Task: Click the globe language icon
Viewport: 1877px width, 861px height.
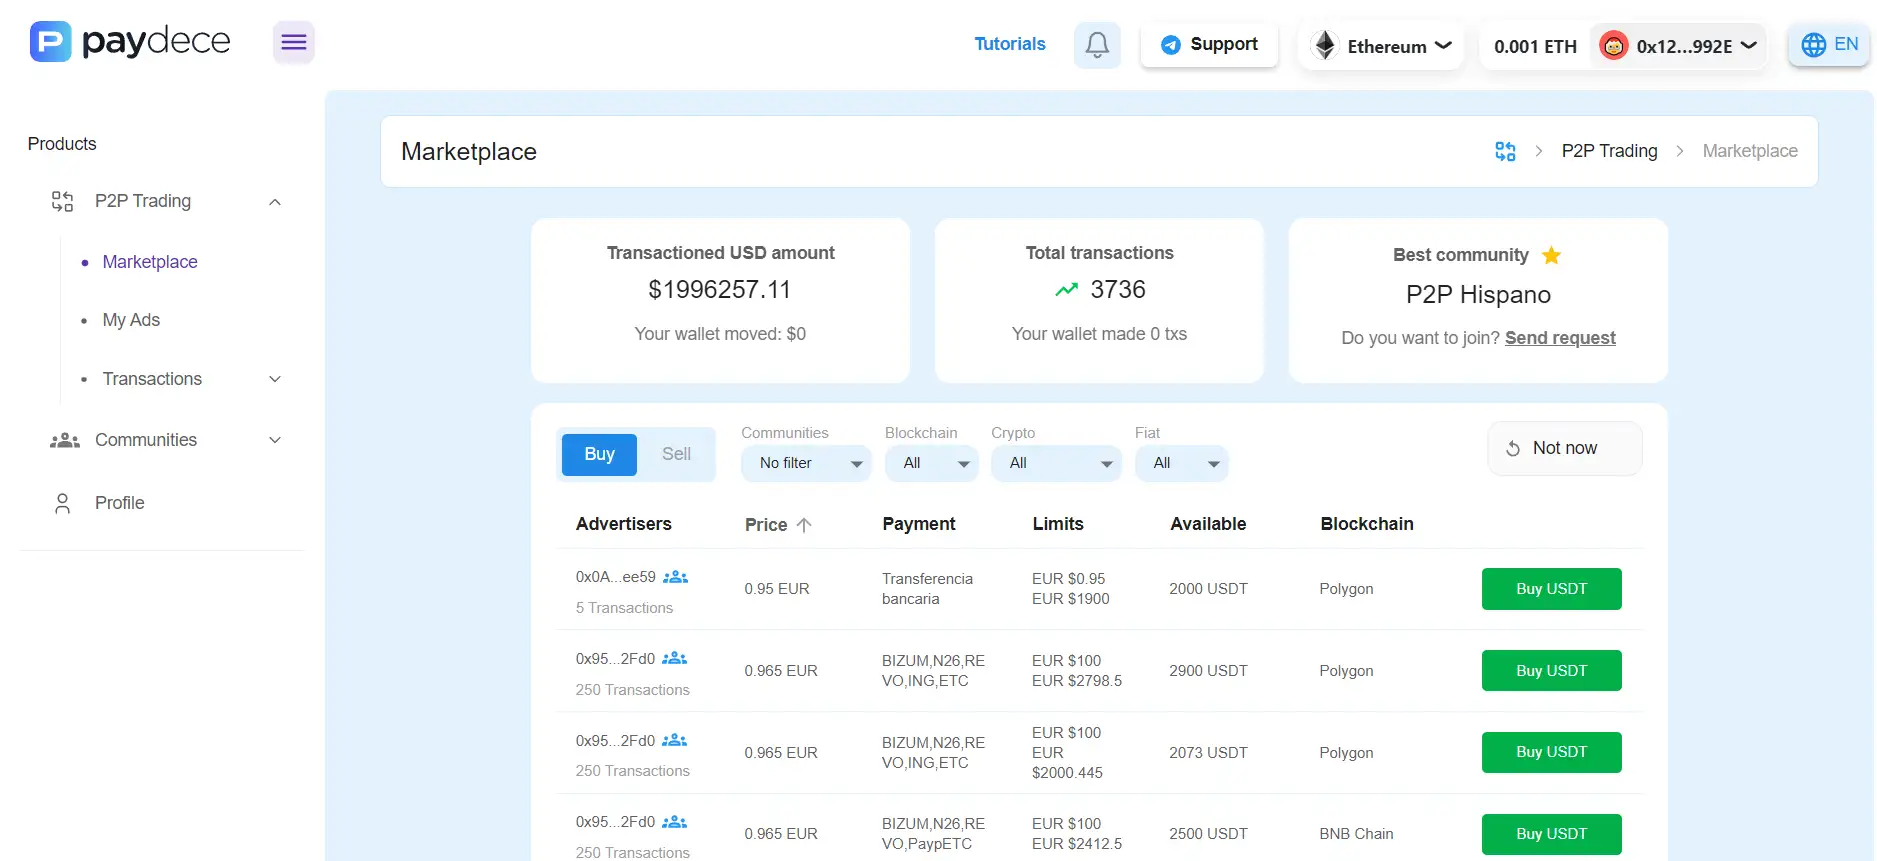Action: 1813,45
